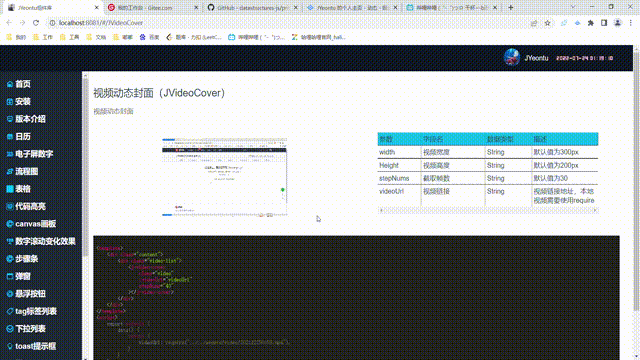Click the 弹窗 dialog icon in sidebar

pos(10,276)
